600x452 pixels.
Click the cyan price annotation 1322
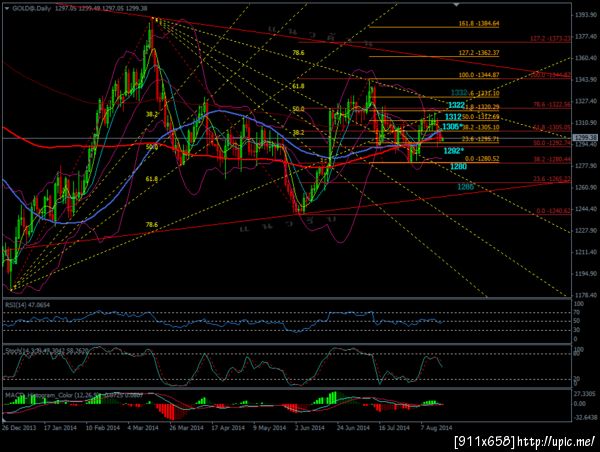click(457, 105)
